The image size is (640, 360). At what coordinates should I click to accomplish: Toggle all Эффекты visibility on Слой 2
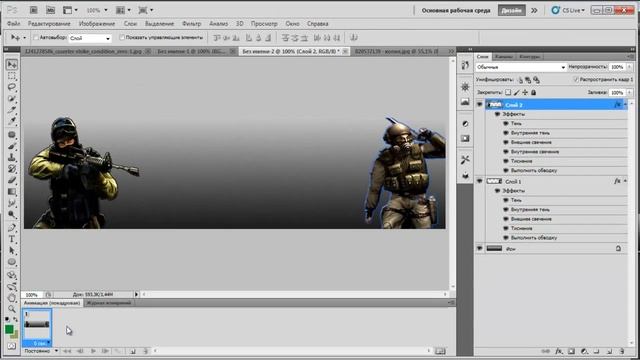[x=497, y=114]
